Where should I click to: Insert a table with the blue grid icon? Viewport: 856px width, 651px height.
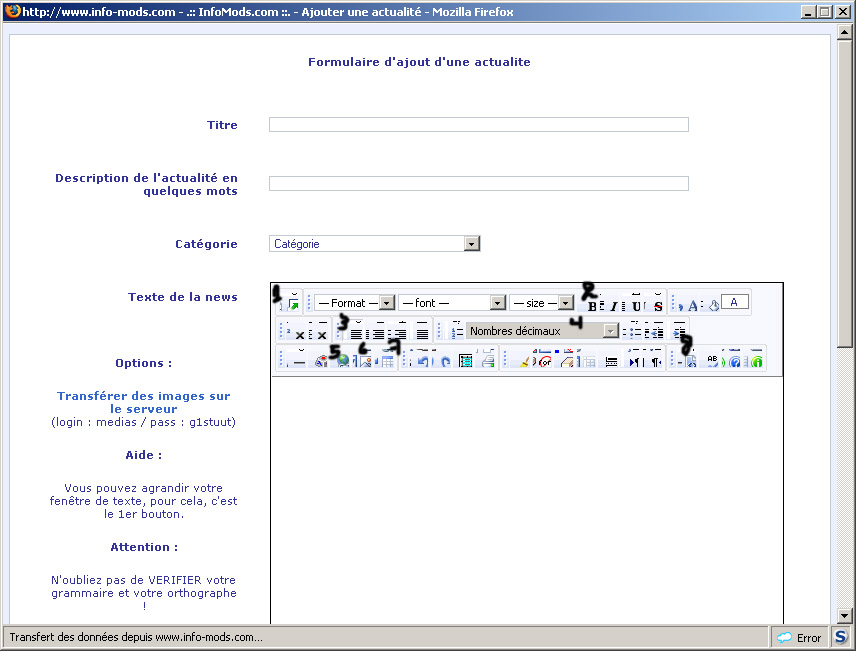tap(387, 361)
